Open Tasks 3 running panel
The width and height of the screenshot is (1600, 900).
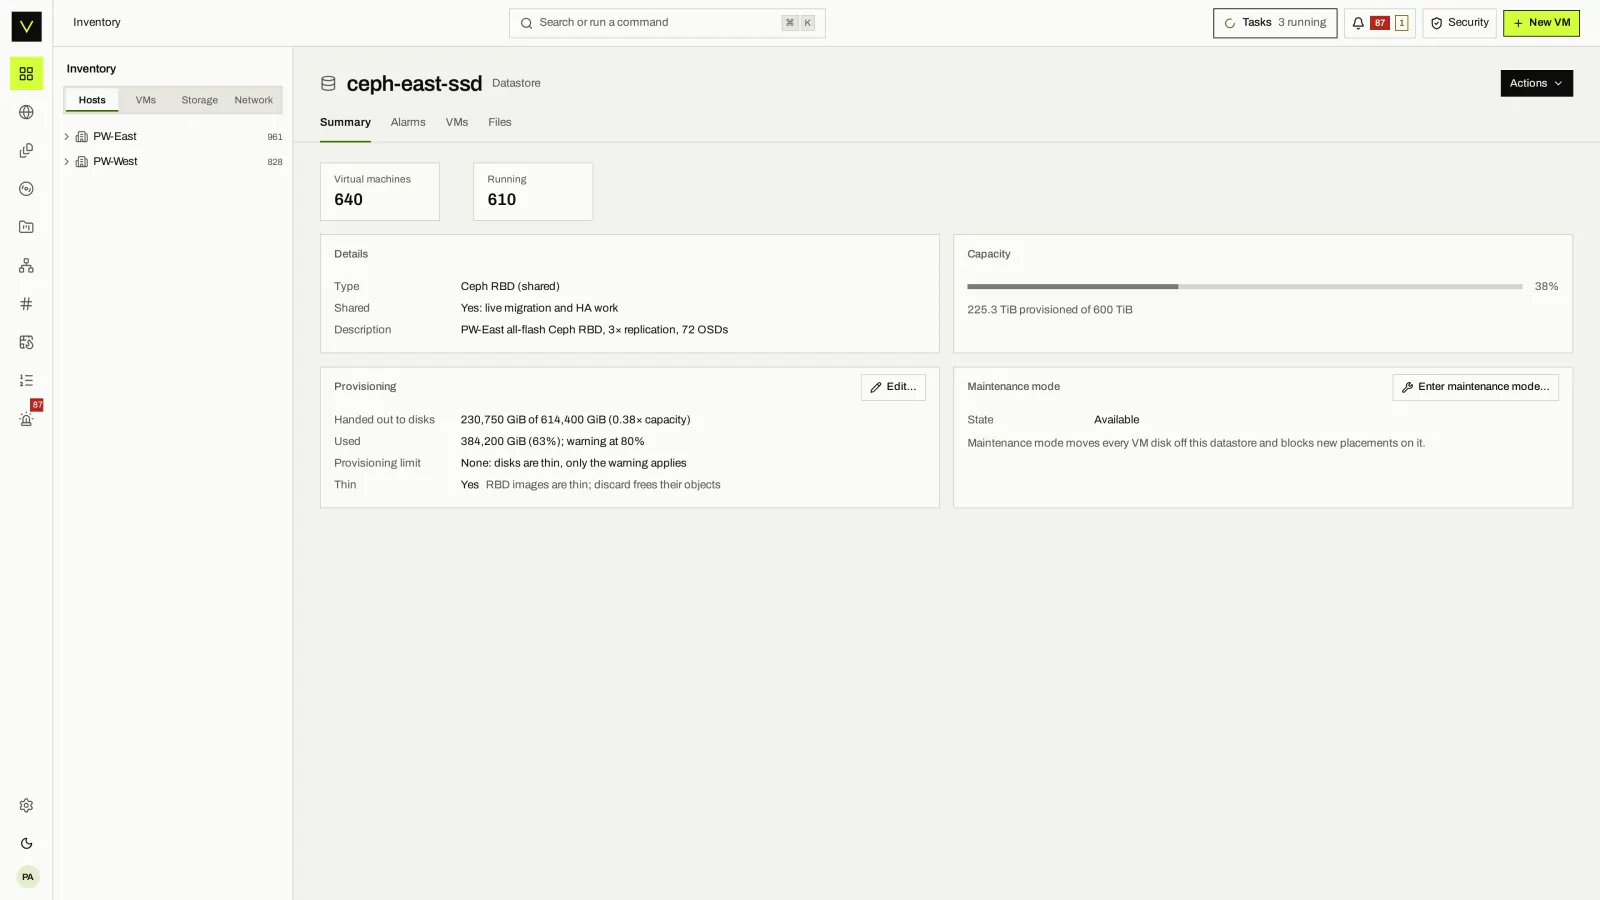[1275, 23]
